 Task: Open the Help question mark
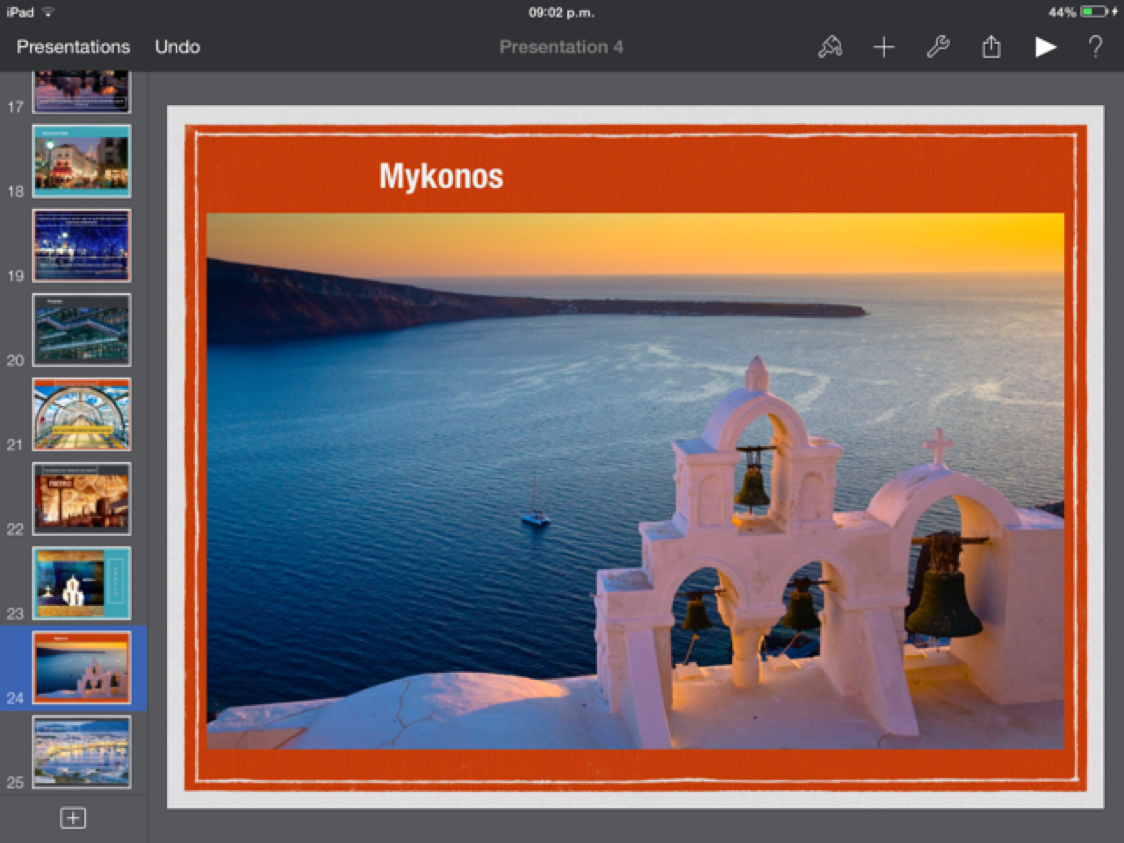tap(1096, 47)
